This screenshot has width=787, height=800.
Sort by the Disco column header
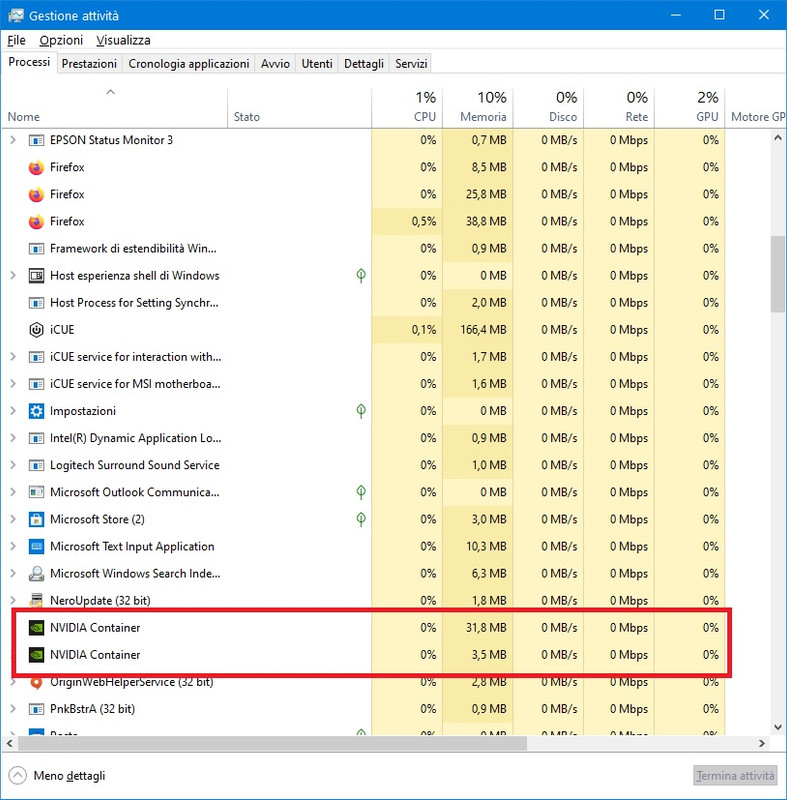(548, 108)
